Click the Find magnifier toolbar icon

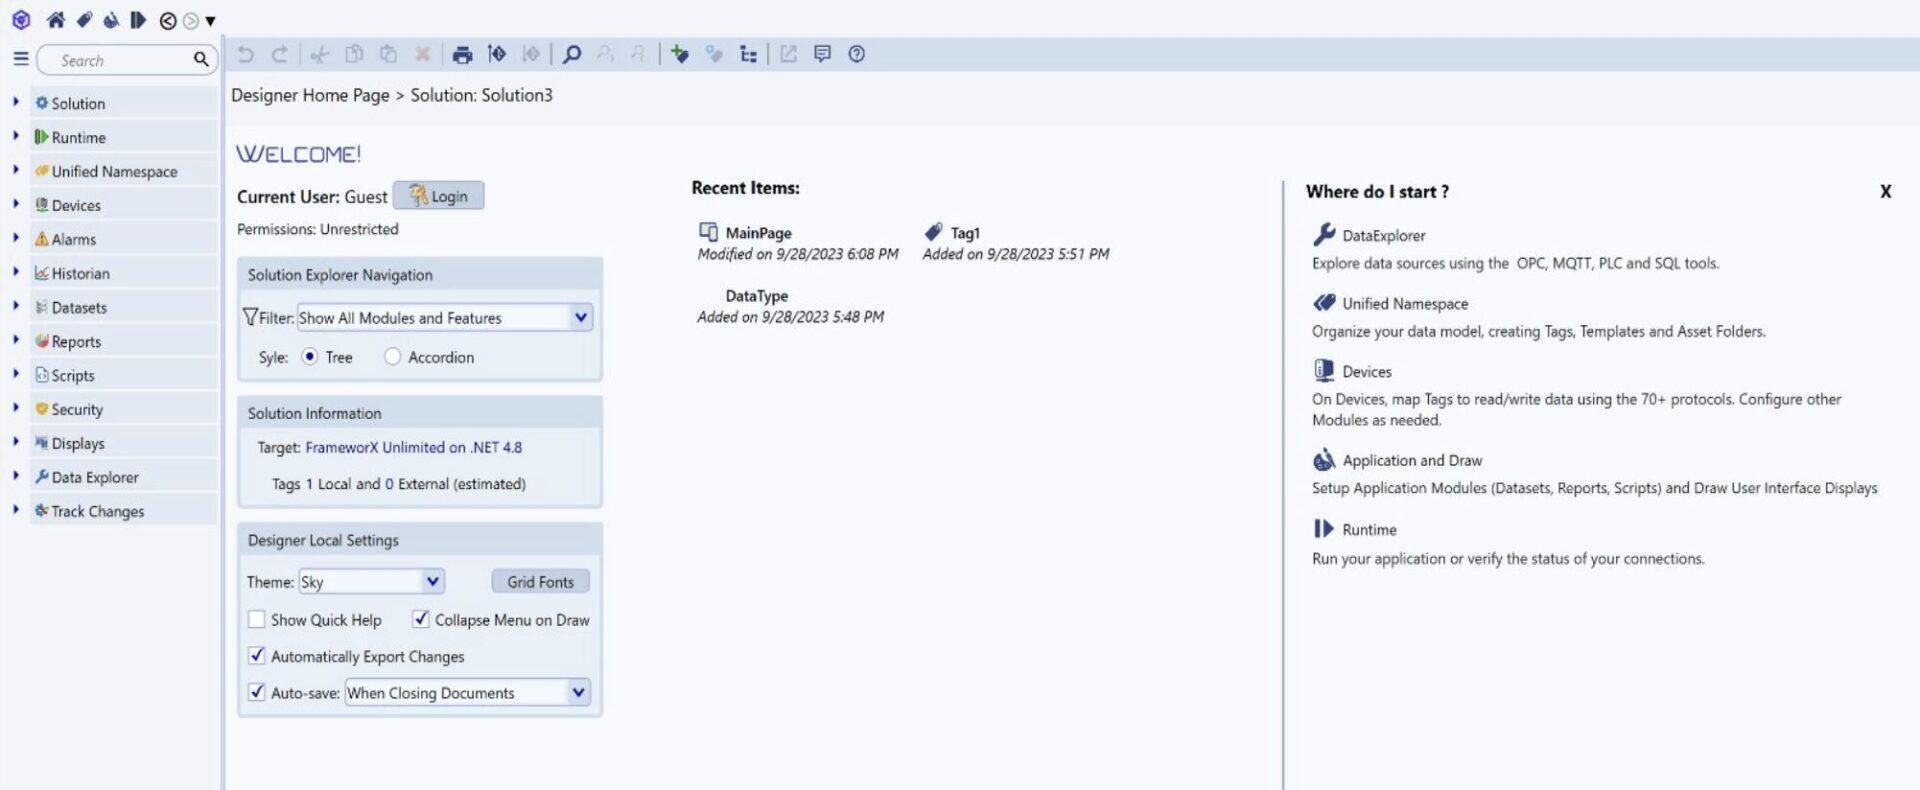click(x=571, y=55)
